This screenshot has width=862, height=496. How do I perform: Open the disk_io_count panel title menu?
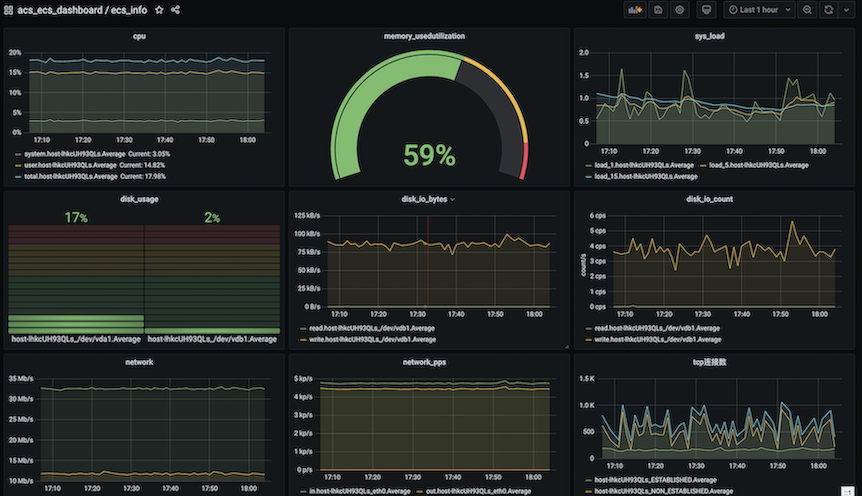709,199
